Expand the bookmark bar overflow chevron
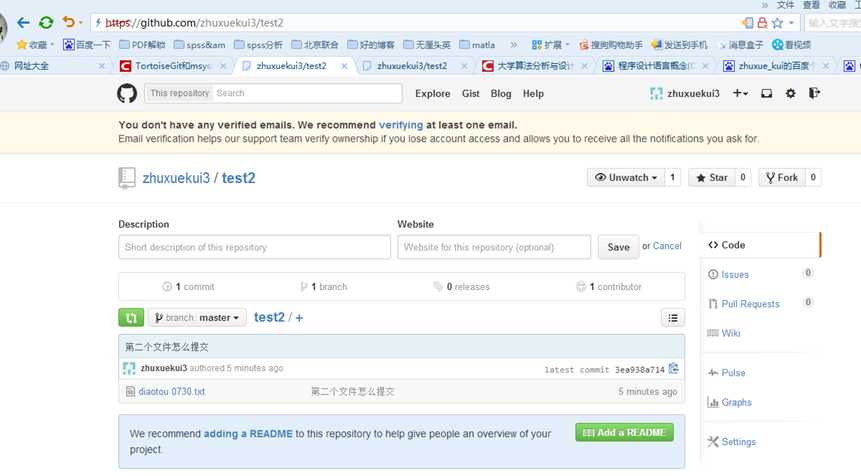The height and width of the screenshot is (476, 861). (513, 45)
